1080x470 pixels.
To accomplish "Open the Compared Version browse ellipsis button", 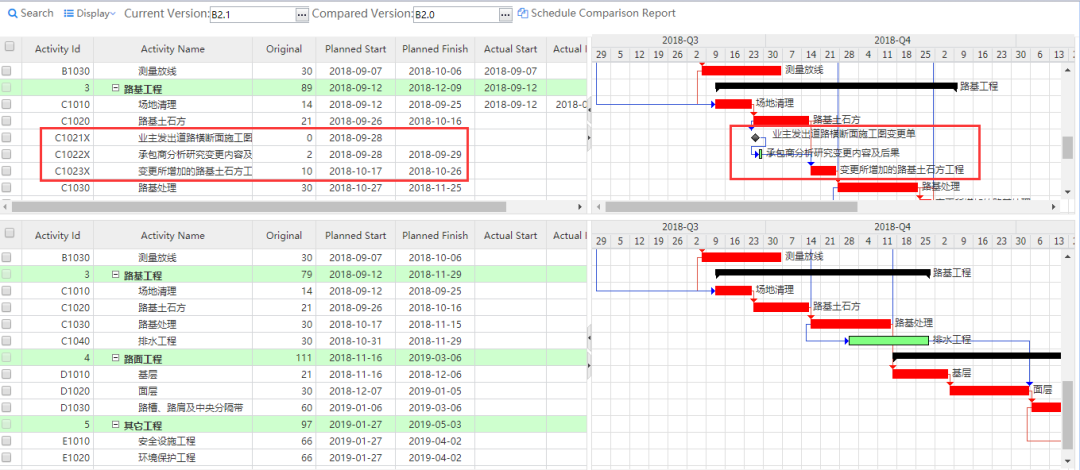I will click(506, 14).
